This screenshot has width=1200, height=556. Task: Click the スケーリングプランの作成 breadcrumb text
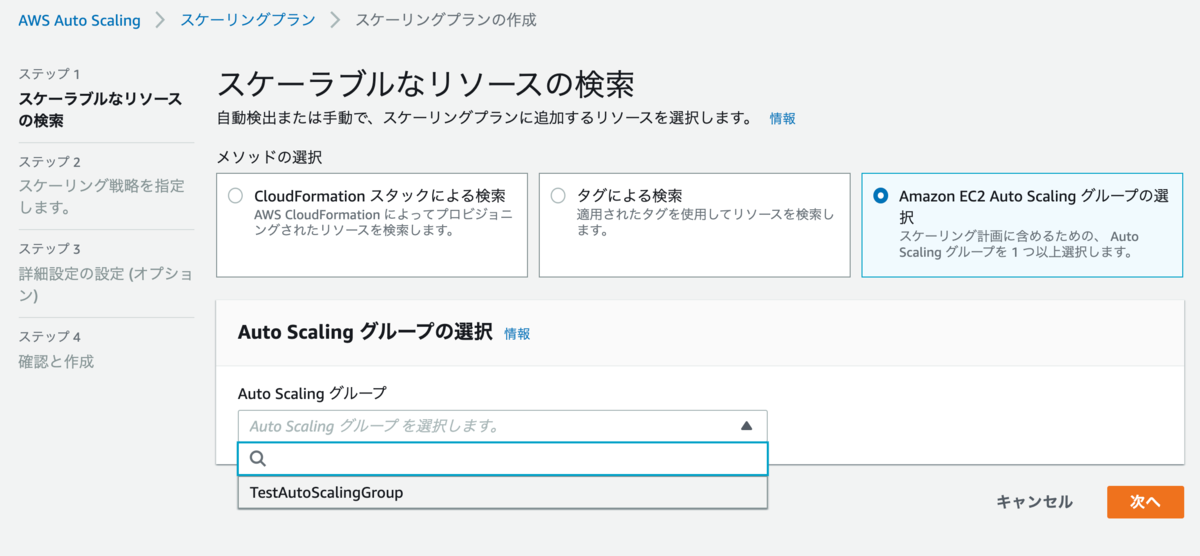point(446,20)
